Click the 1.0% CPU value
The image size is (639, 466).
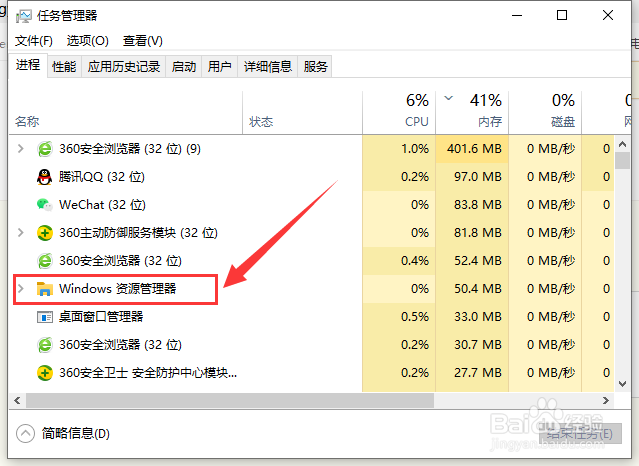(x=415, y=149)
